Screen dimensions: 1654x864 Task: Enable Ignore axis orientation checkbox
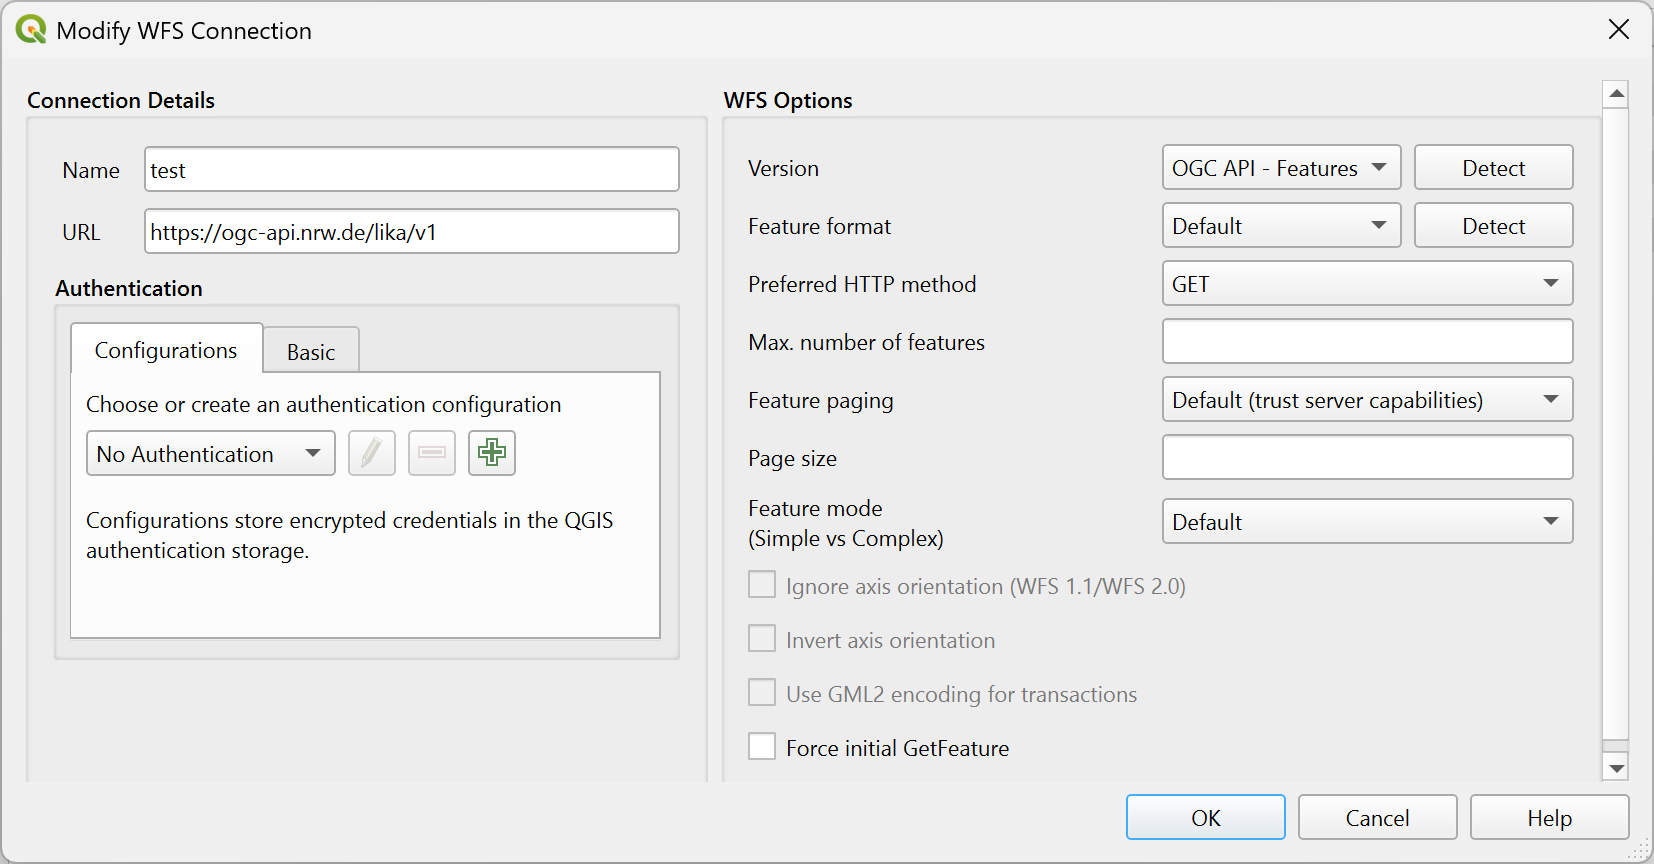[762, 585]
